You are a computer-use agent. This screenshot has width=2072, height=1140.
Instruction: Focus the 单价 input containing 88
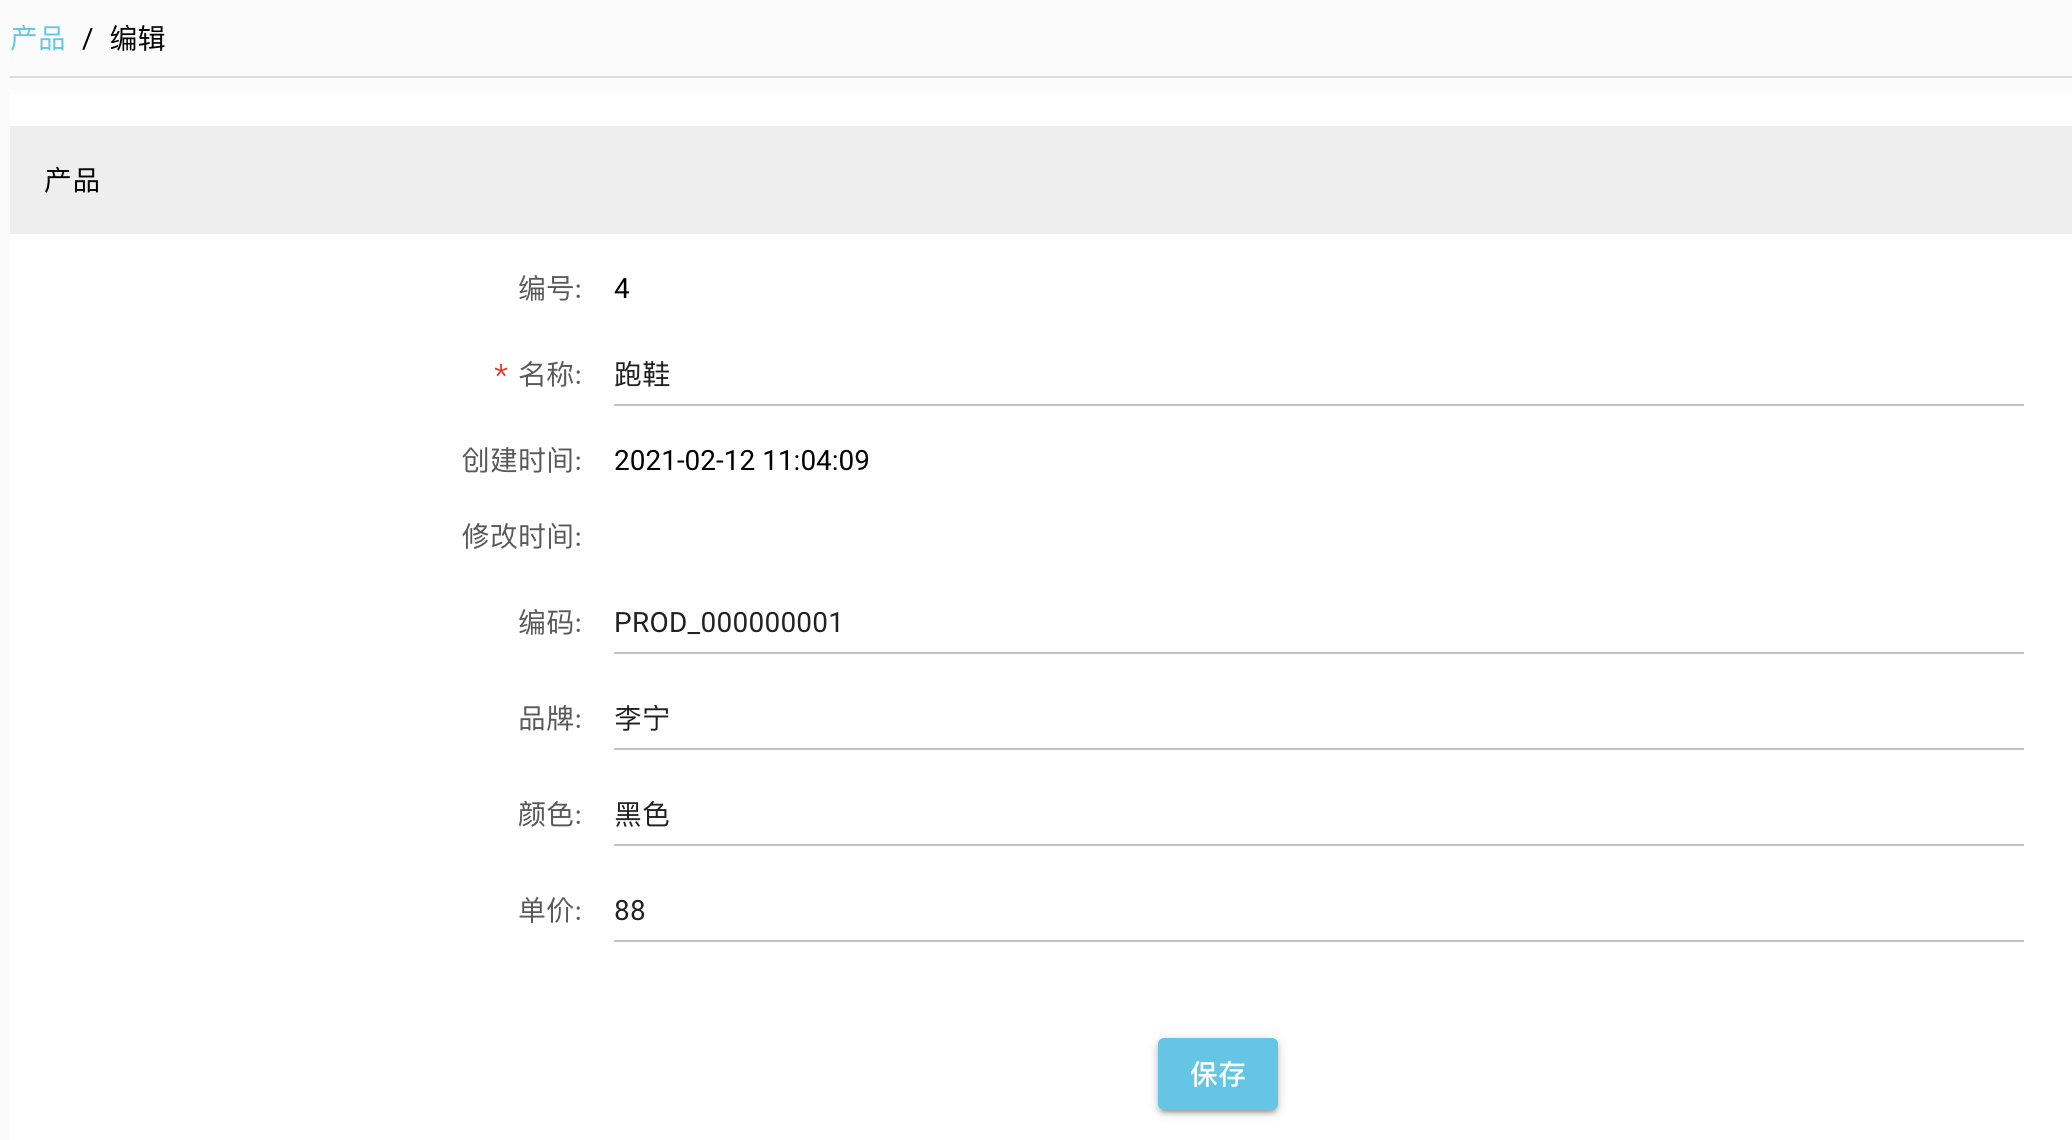tap(1318, 911)
